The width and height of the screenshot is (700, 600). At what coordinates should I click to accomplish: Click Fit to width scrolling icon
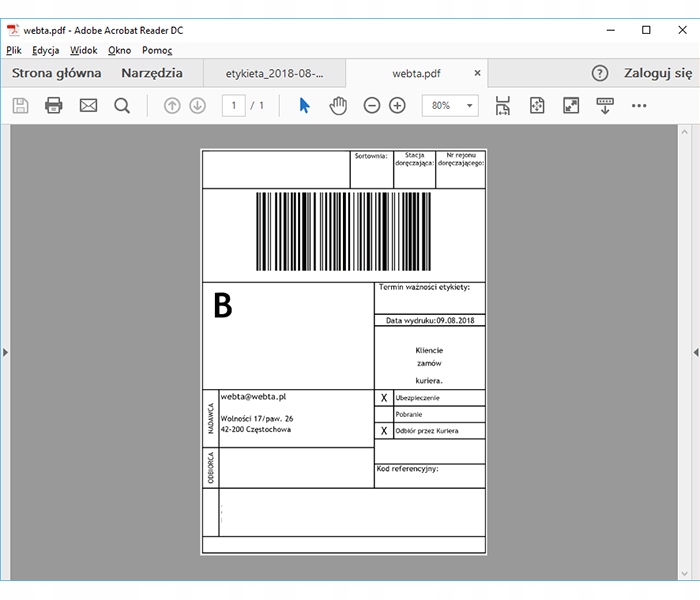[503, 106]
